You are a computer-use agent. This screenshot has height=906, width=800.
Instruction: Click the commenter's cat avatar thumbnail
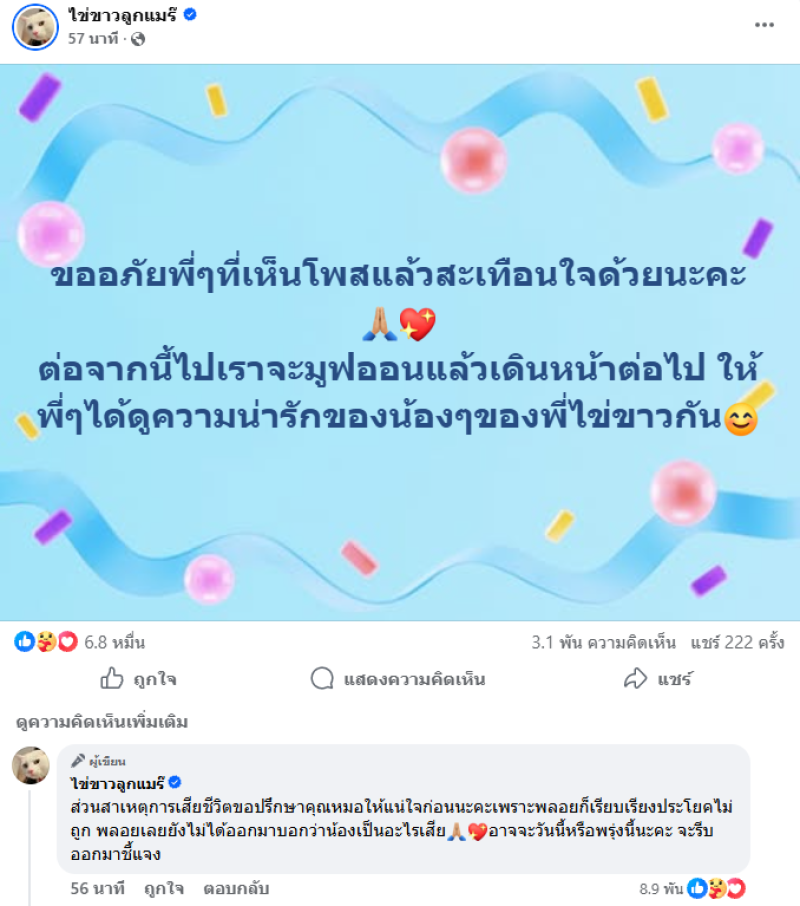pos(31,765)
